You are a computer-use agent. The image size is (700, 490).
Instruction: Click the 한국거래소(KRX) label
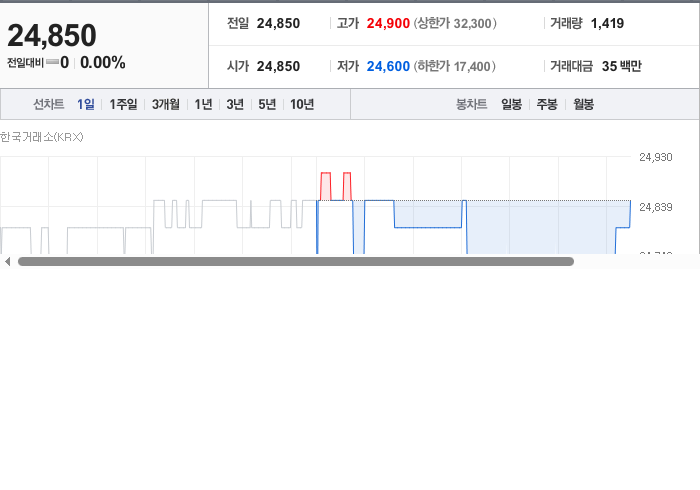coord(42,137)
